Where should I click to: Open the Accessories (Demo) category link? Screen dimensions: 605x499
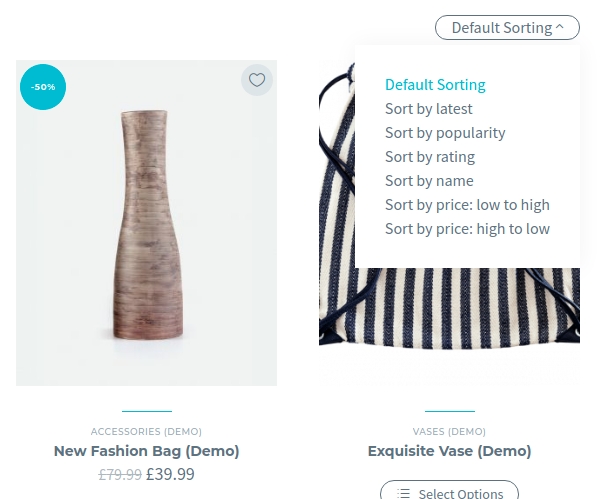[x=146, y=432]
